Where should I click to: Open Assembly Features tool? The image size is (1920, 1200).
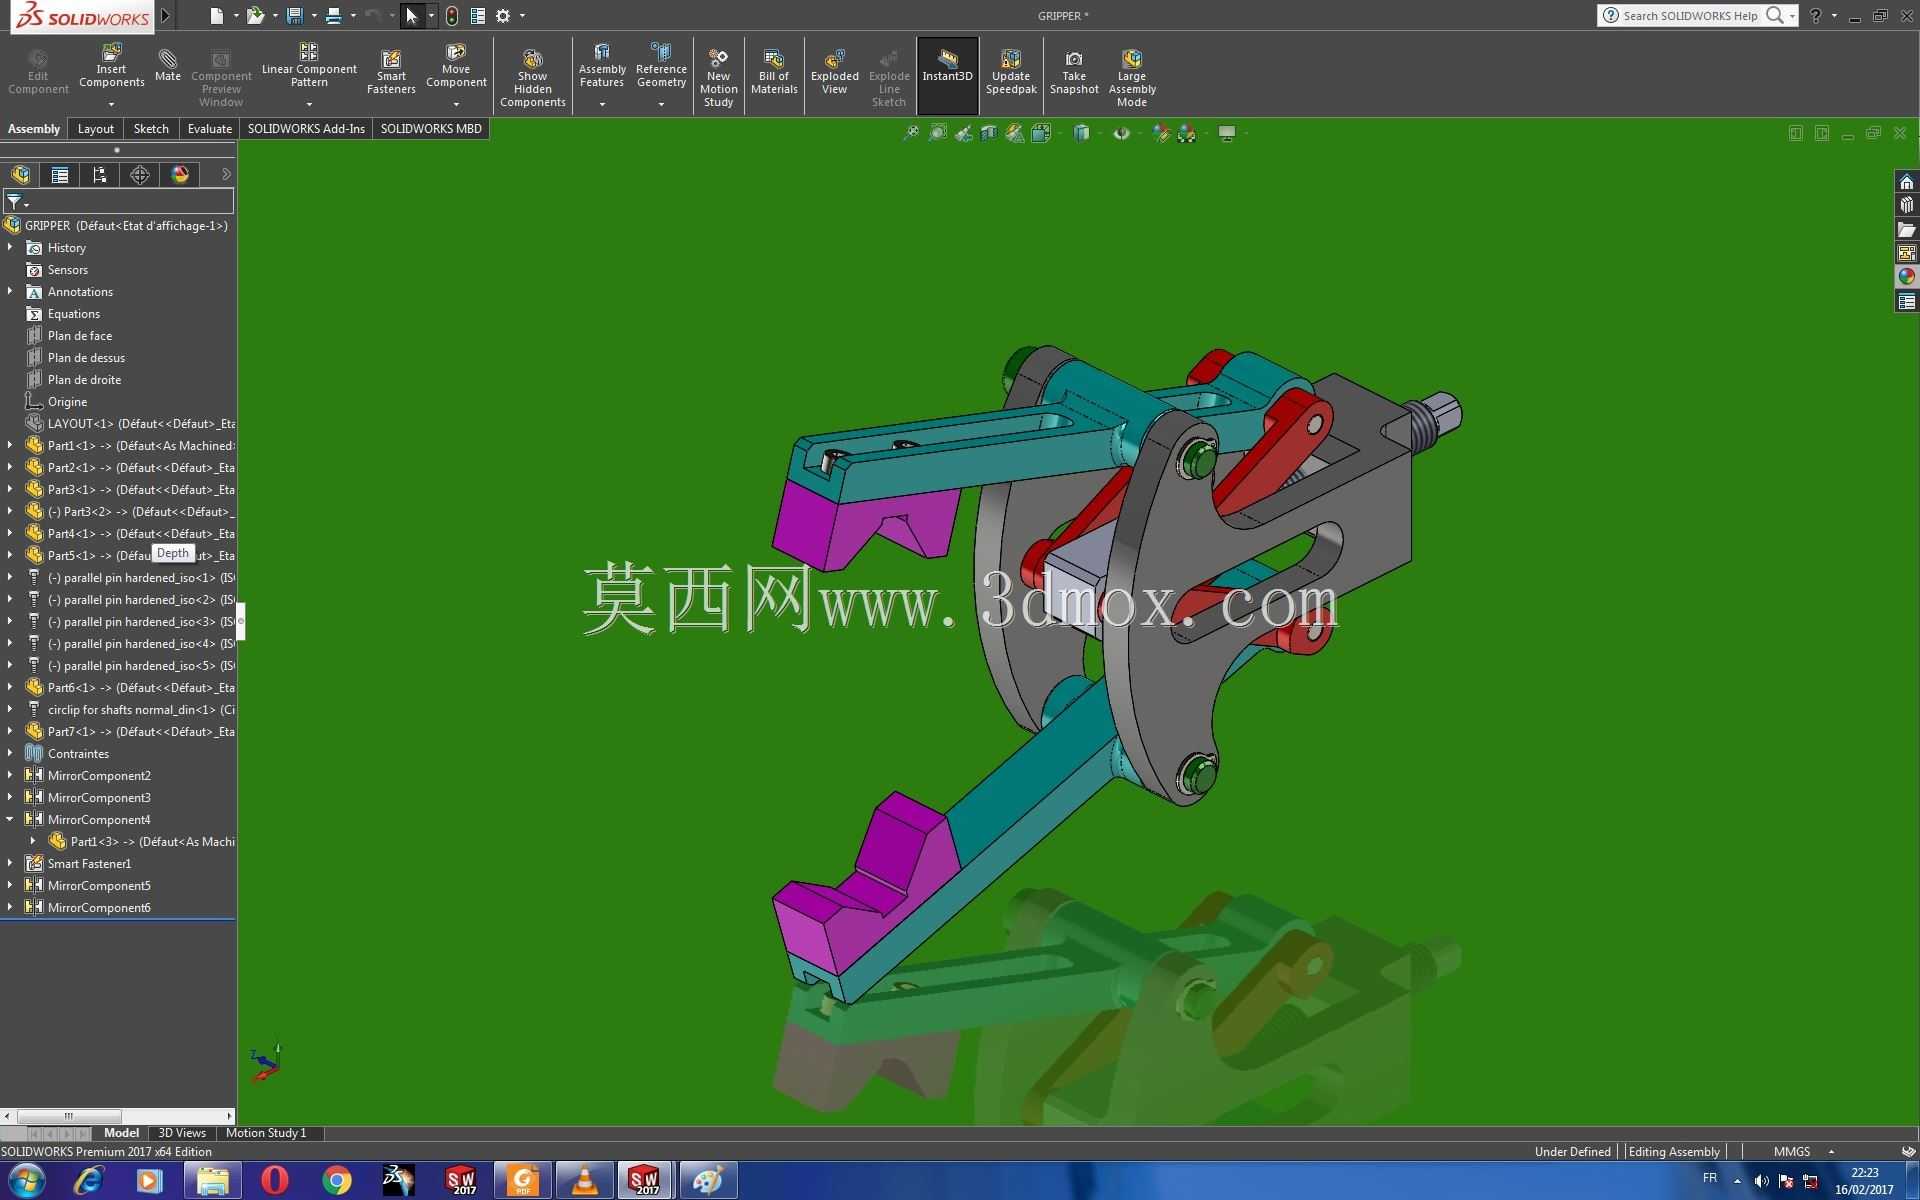tap(602, 66)
